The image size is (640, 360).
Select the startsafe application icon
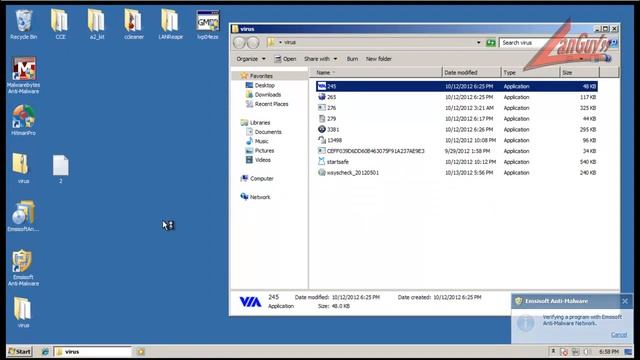[x=322, y=162]
